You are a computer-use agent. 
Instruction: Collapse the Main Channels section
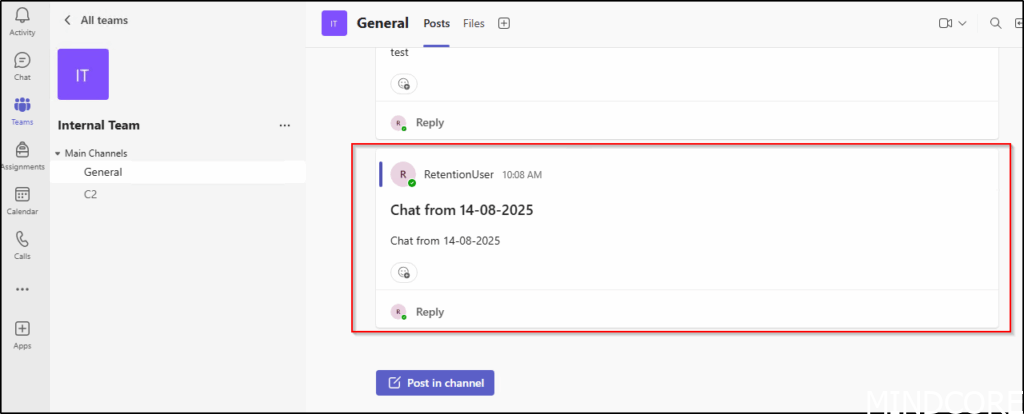58,153
